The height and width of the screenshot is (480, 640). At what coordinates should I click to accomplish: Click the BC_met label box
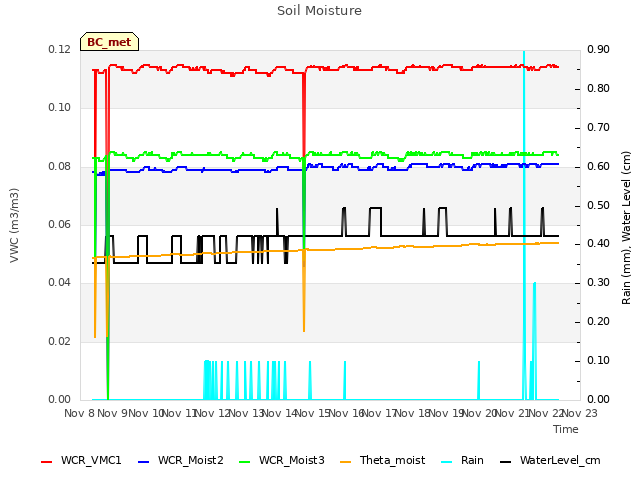tap(109, 42)
